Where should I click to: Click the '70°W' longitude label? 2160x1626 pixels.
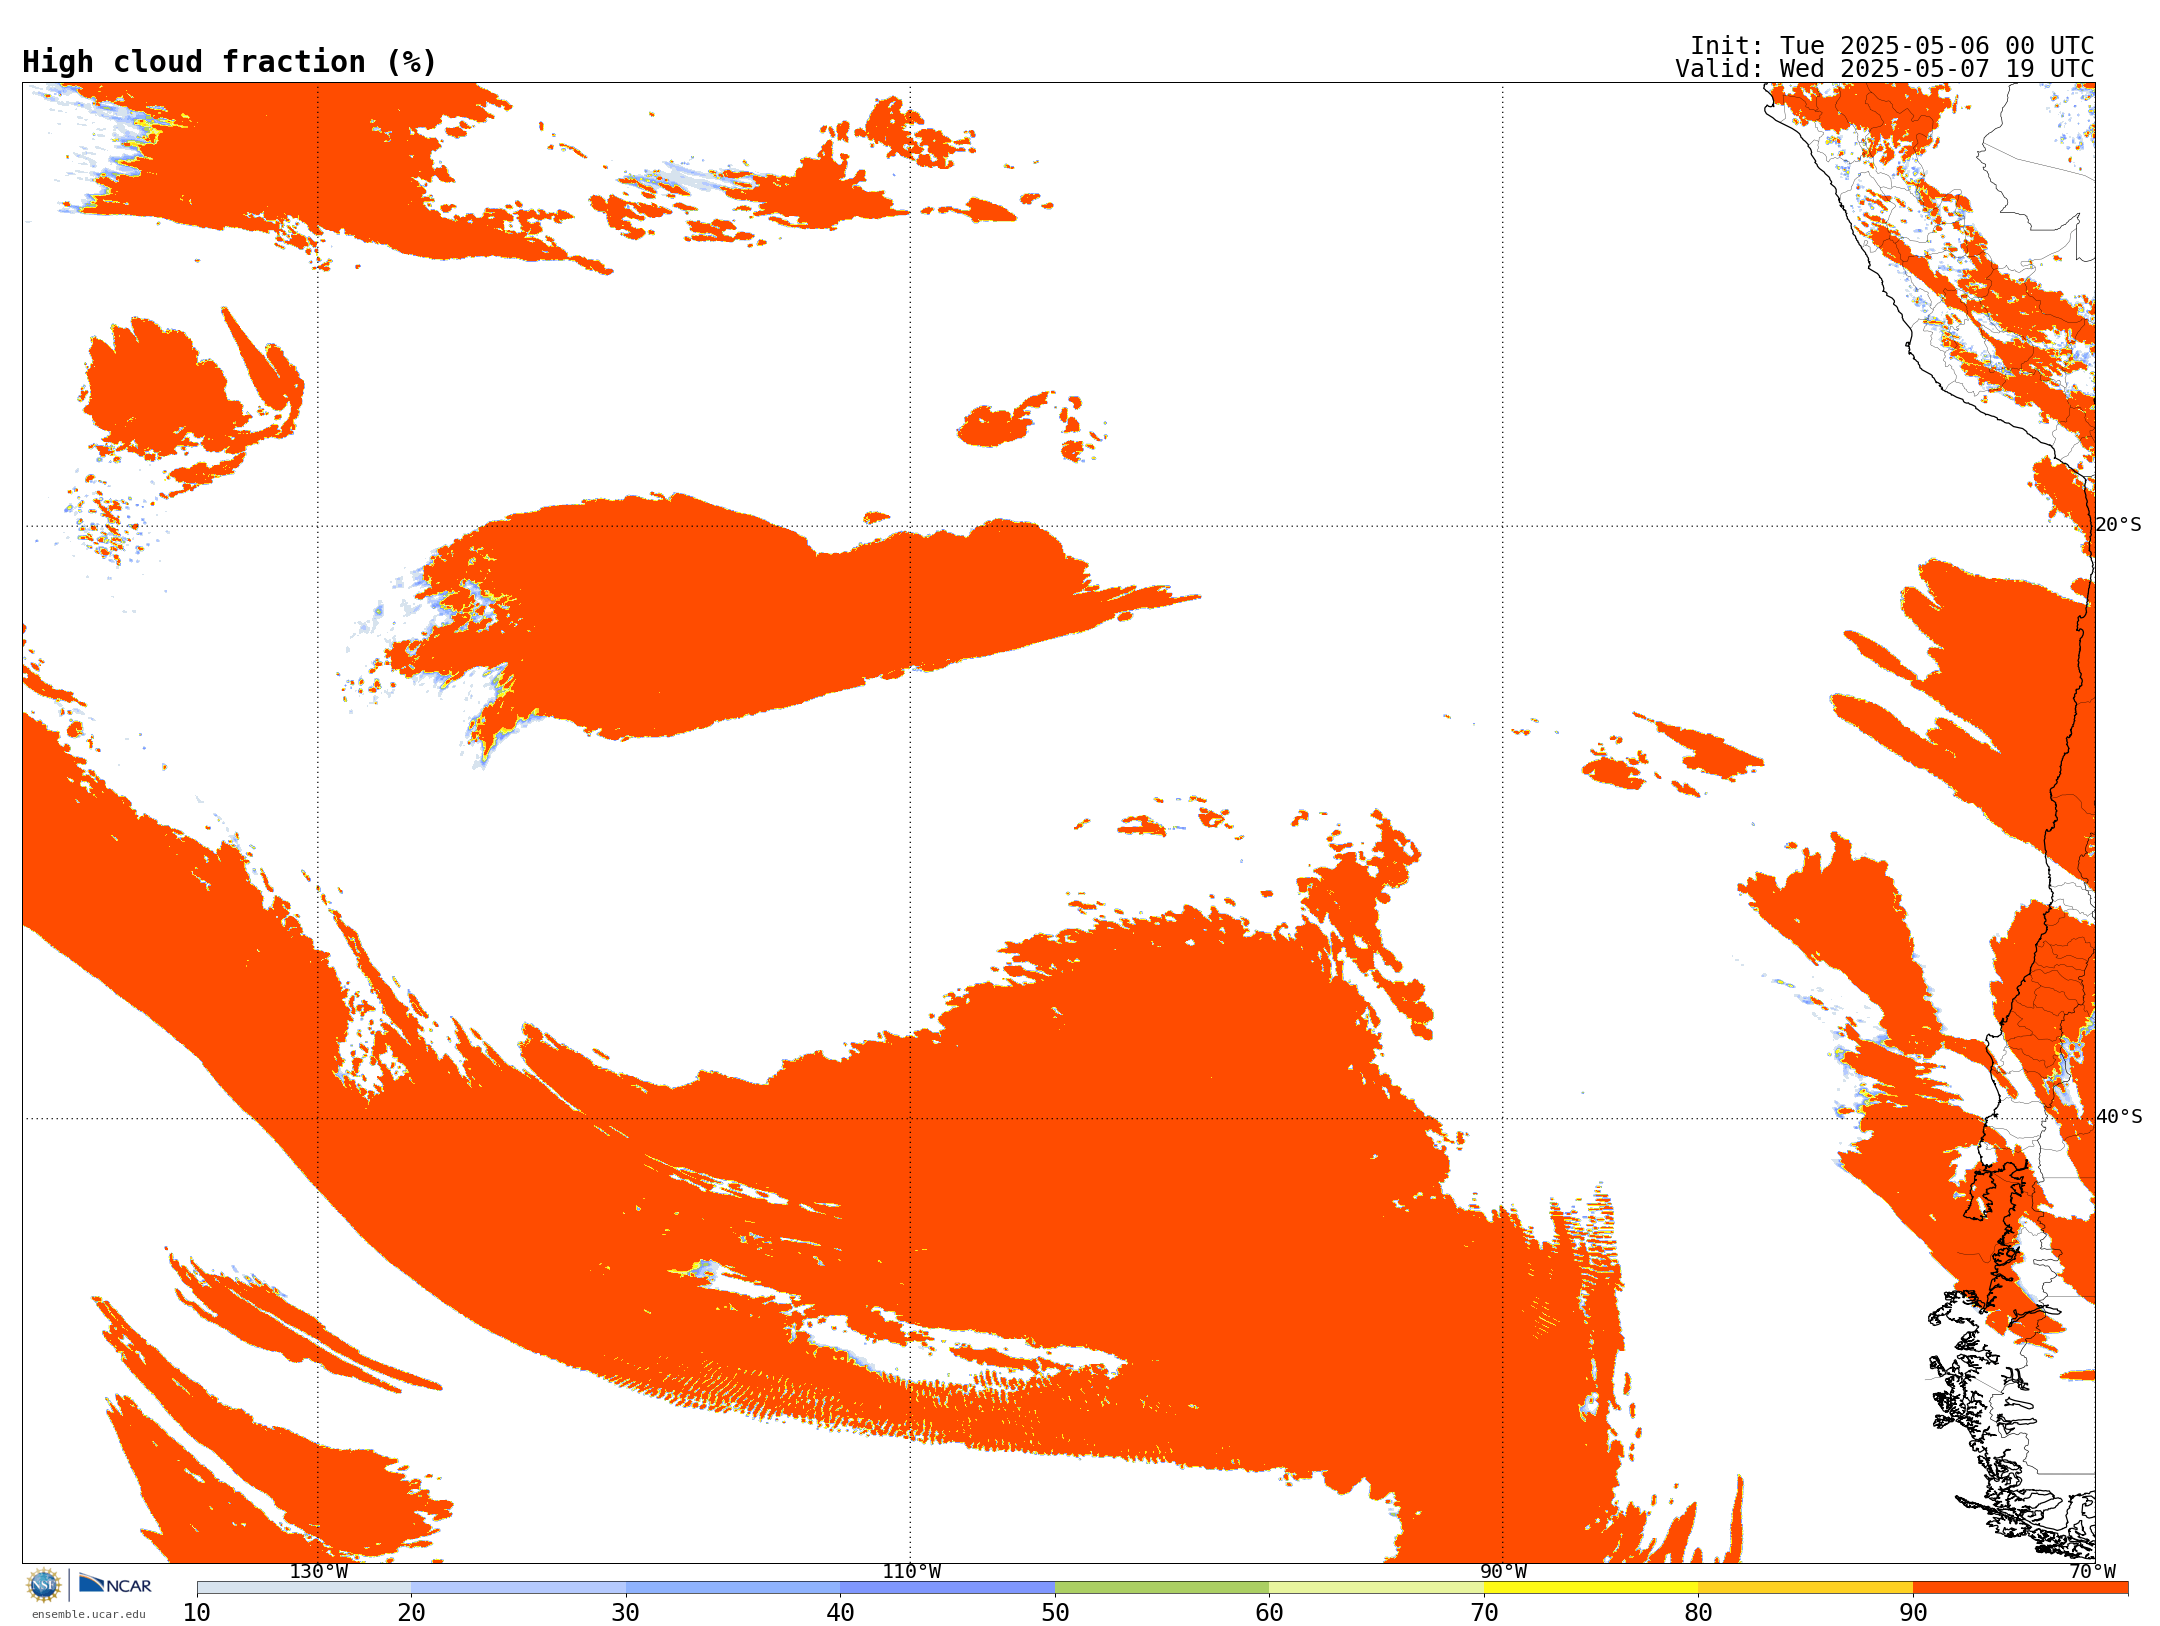click(2092, 1572)
